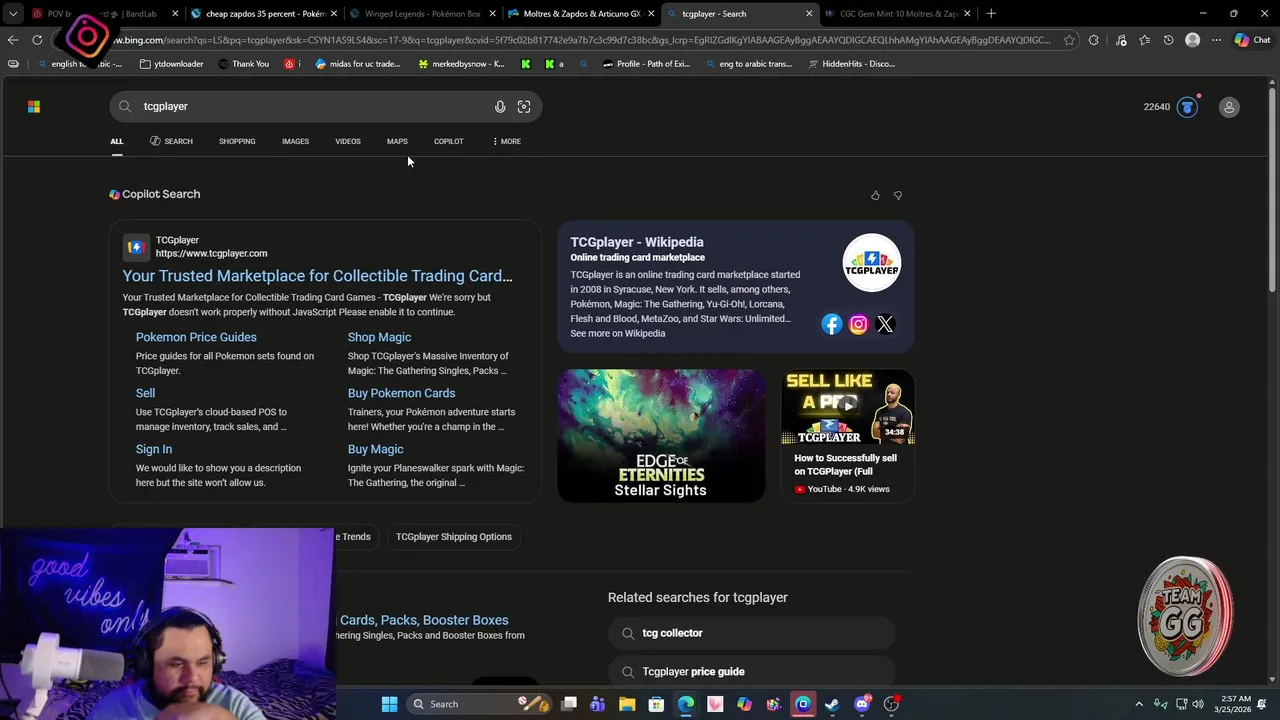This screenshot has width=1280, height=720.
Task: Open 'ytdownloader' bookmark
Action: 171,64
